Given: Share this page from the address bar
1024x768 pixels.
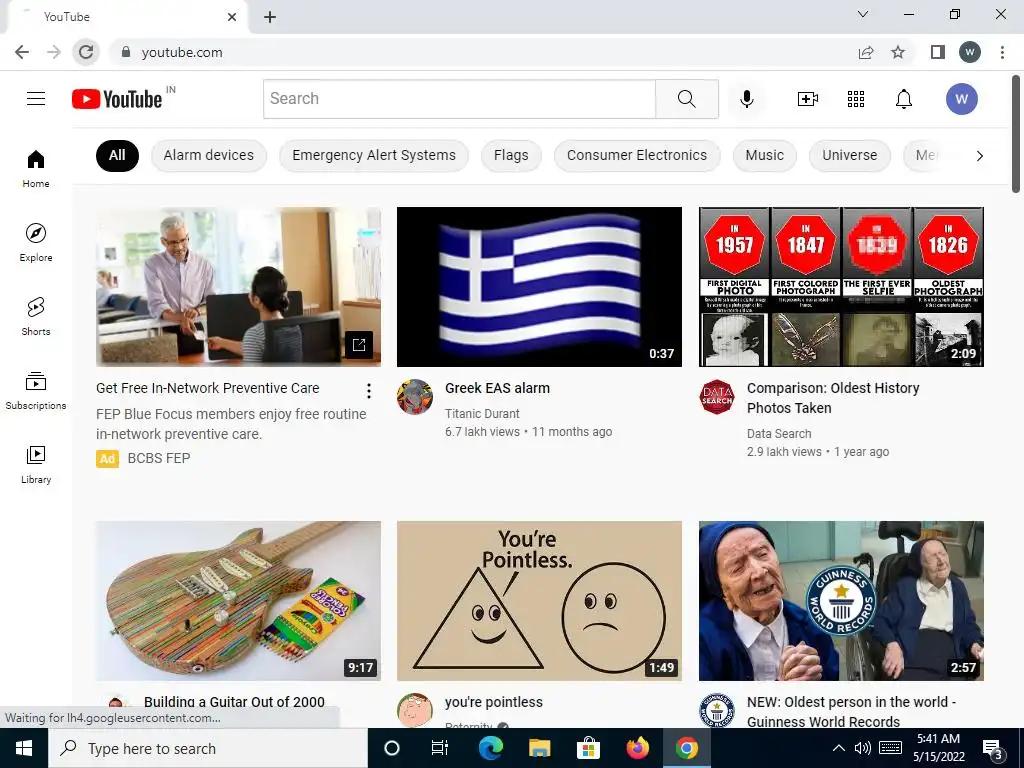Looking at the screenshot, I should coord(866,52).
